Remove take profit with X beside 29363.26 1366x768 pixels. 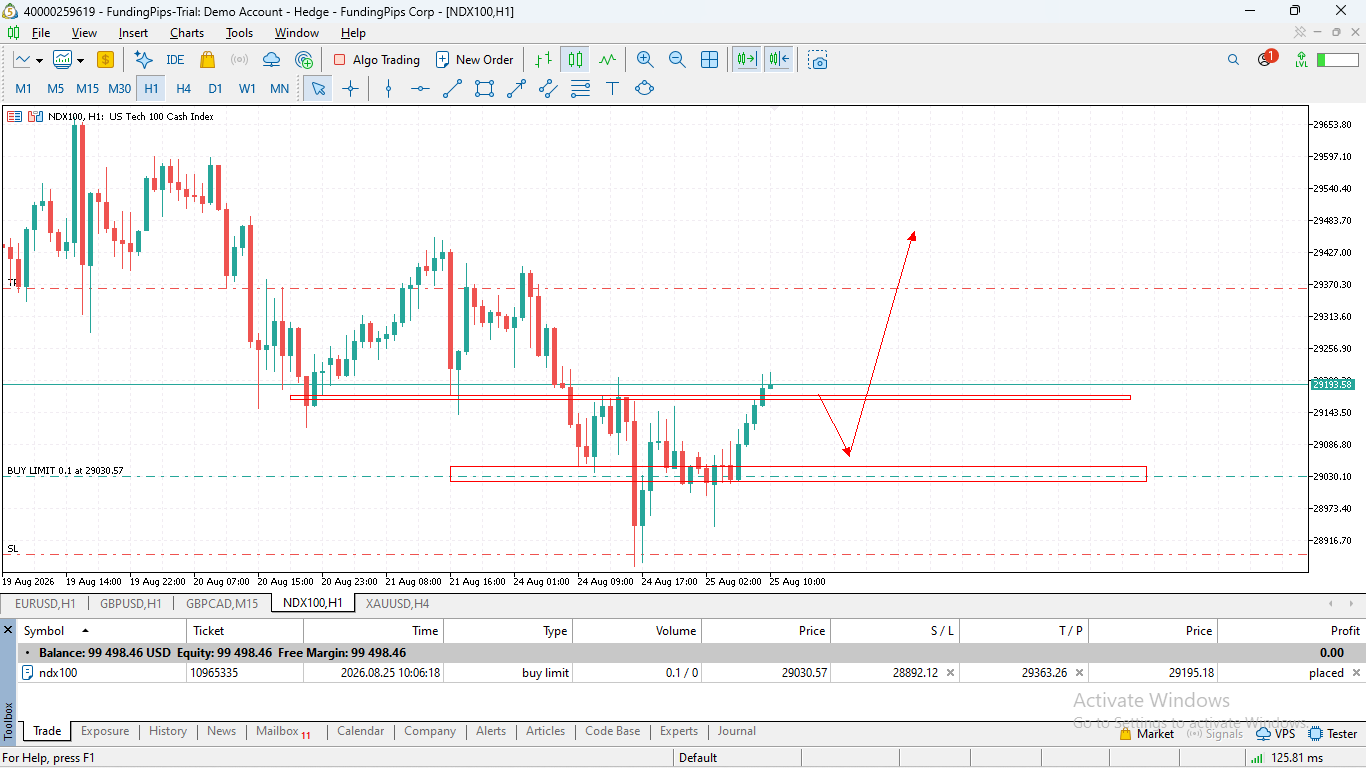1079,673
